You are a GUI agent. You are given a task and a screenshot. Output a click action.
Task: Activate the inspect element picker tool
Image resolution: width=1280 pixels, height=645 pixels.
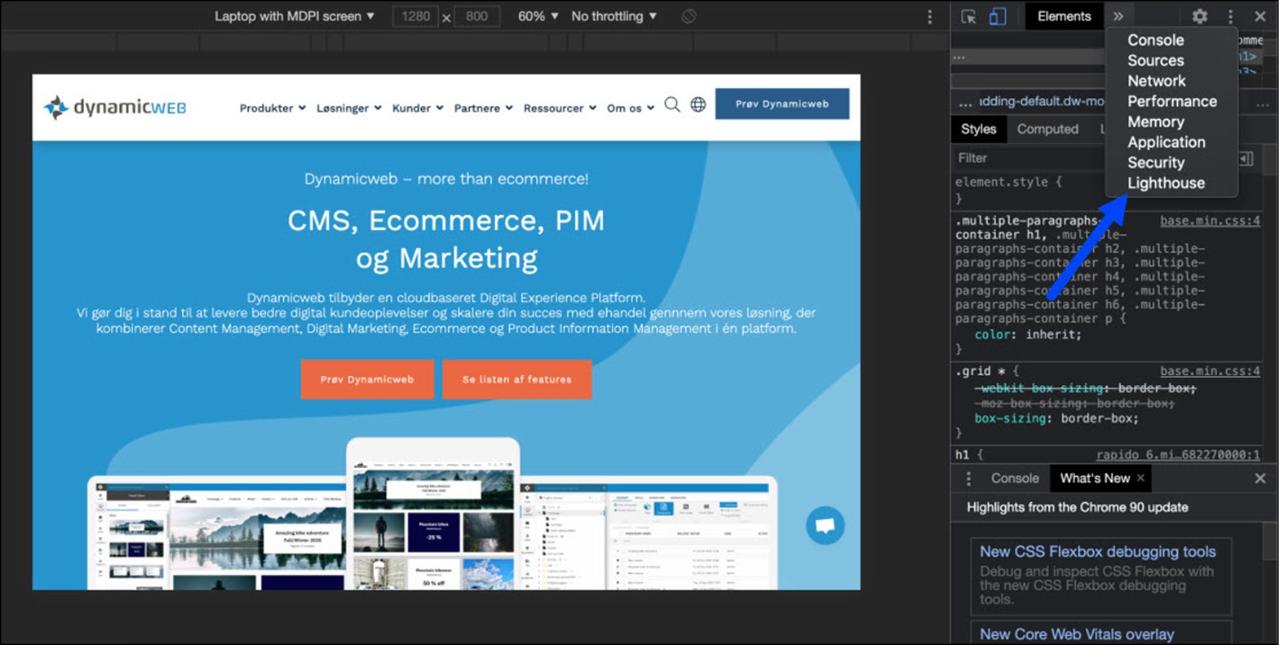click(x=968, y=16)
